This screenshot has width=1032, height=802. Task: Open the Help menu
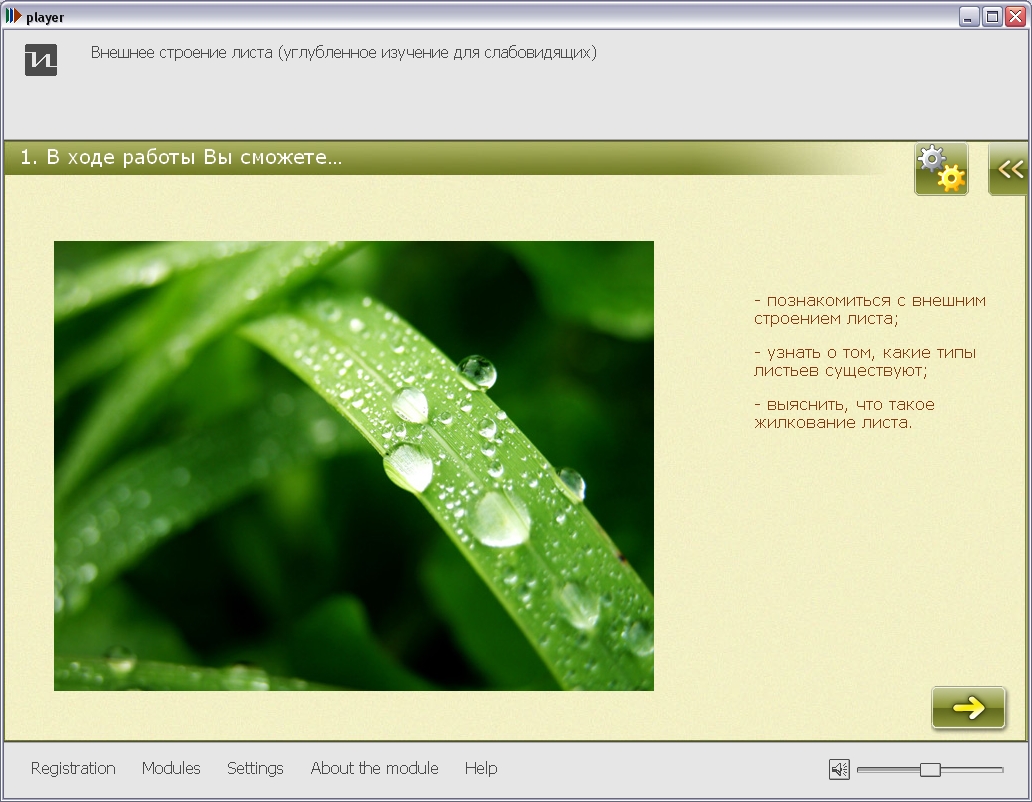[x=481, y=768]
